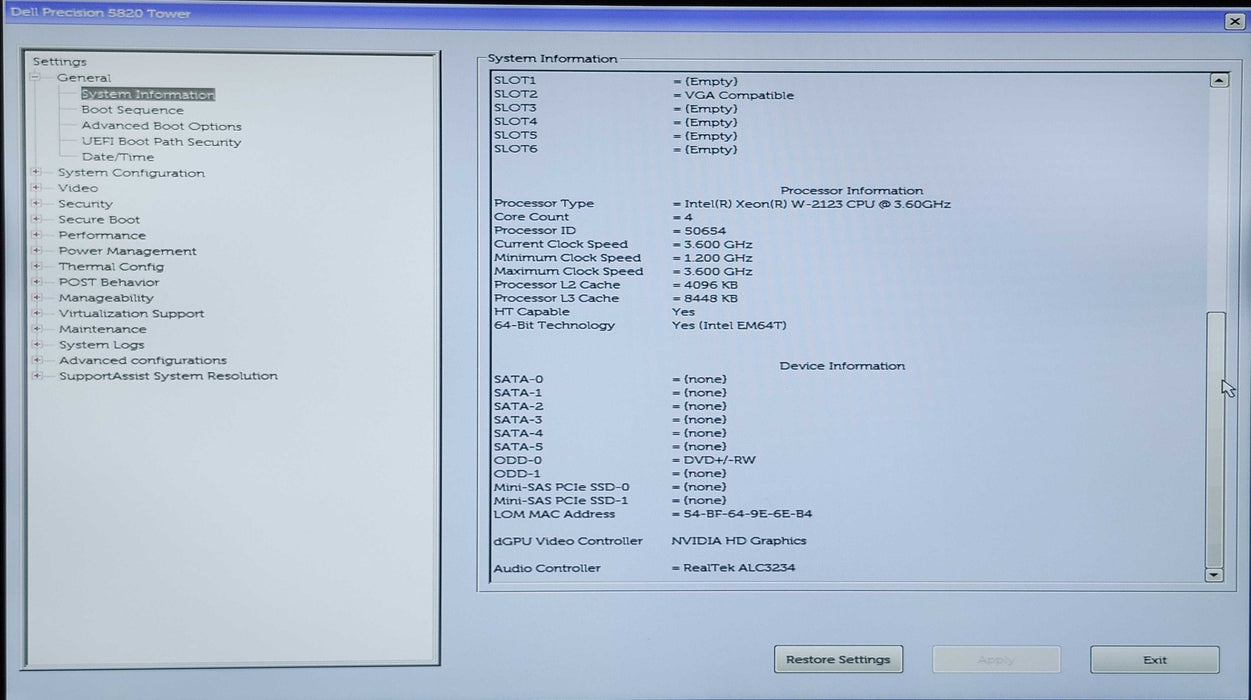Click the scroll down arrow
The height and width of the screenshot is (700, 1251).
[1214, 575]
